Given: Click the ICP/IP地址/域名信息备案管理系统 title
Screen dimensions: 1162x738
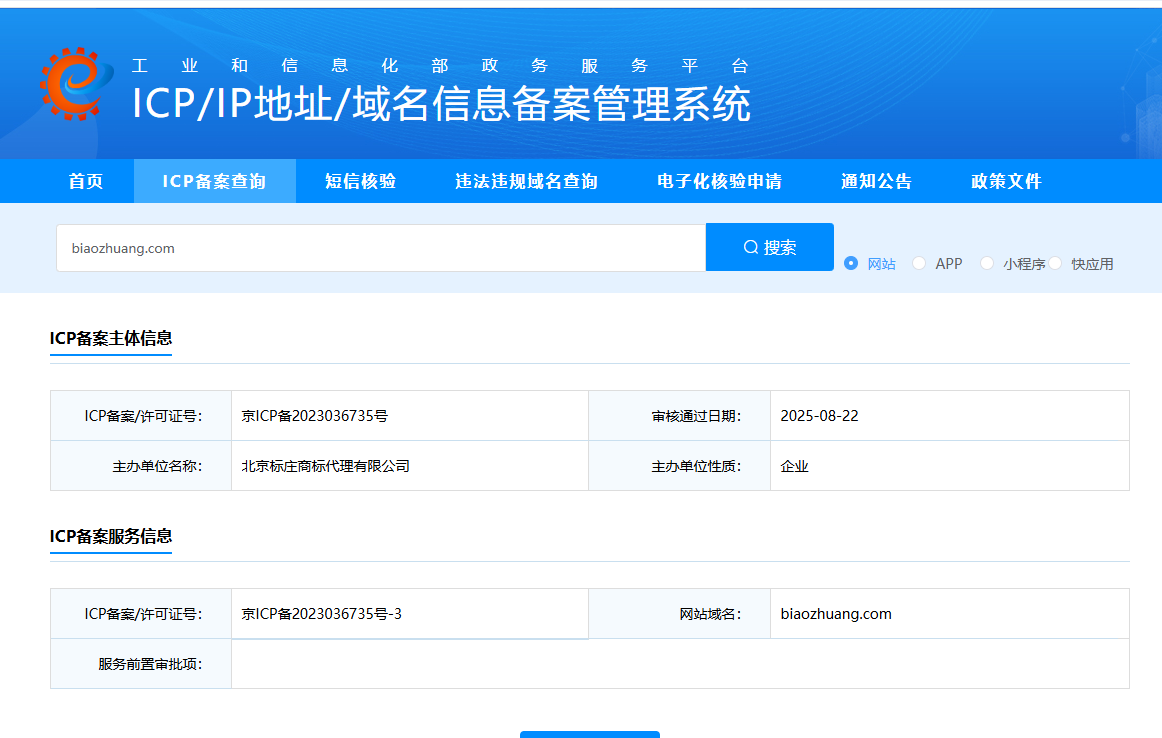Looking at the screenshot, I should click(x=441, y=104).
